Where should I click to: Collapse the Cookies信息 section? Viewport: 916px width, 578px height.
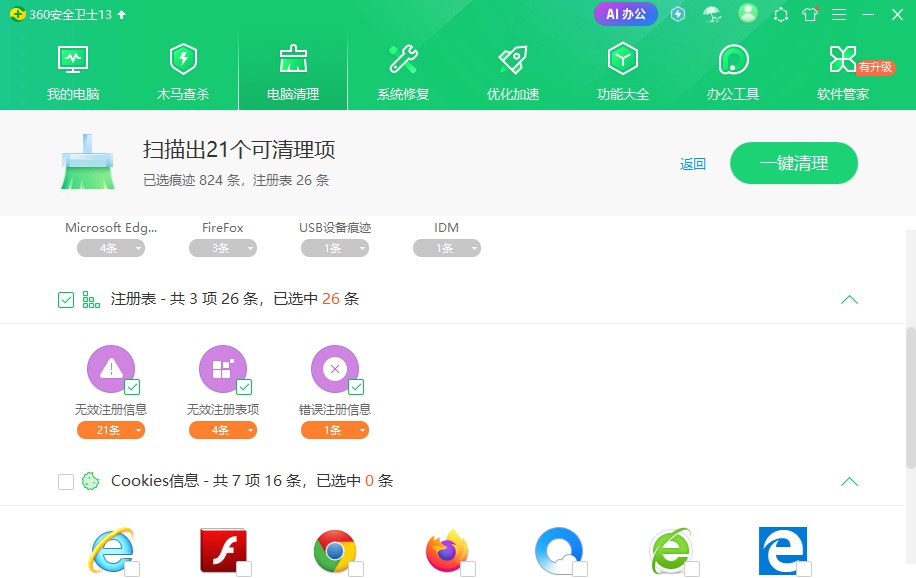[x=849, y=482]
